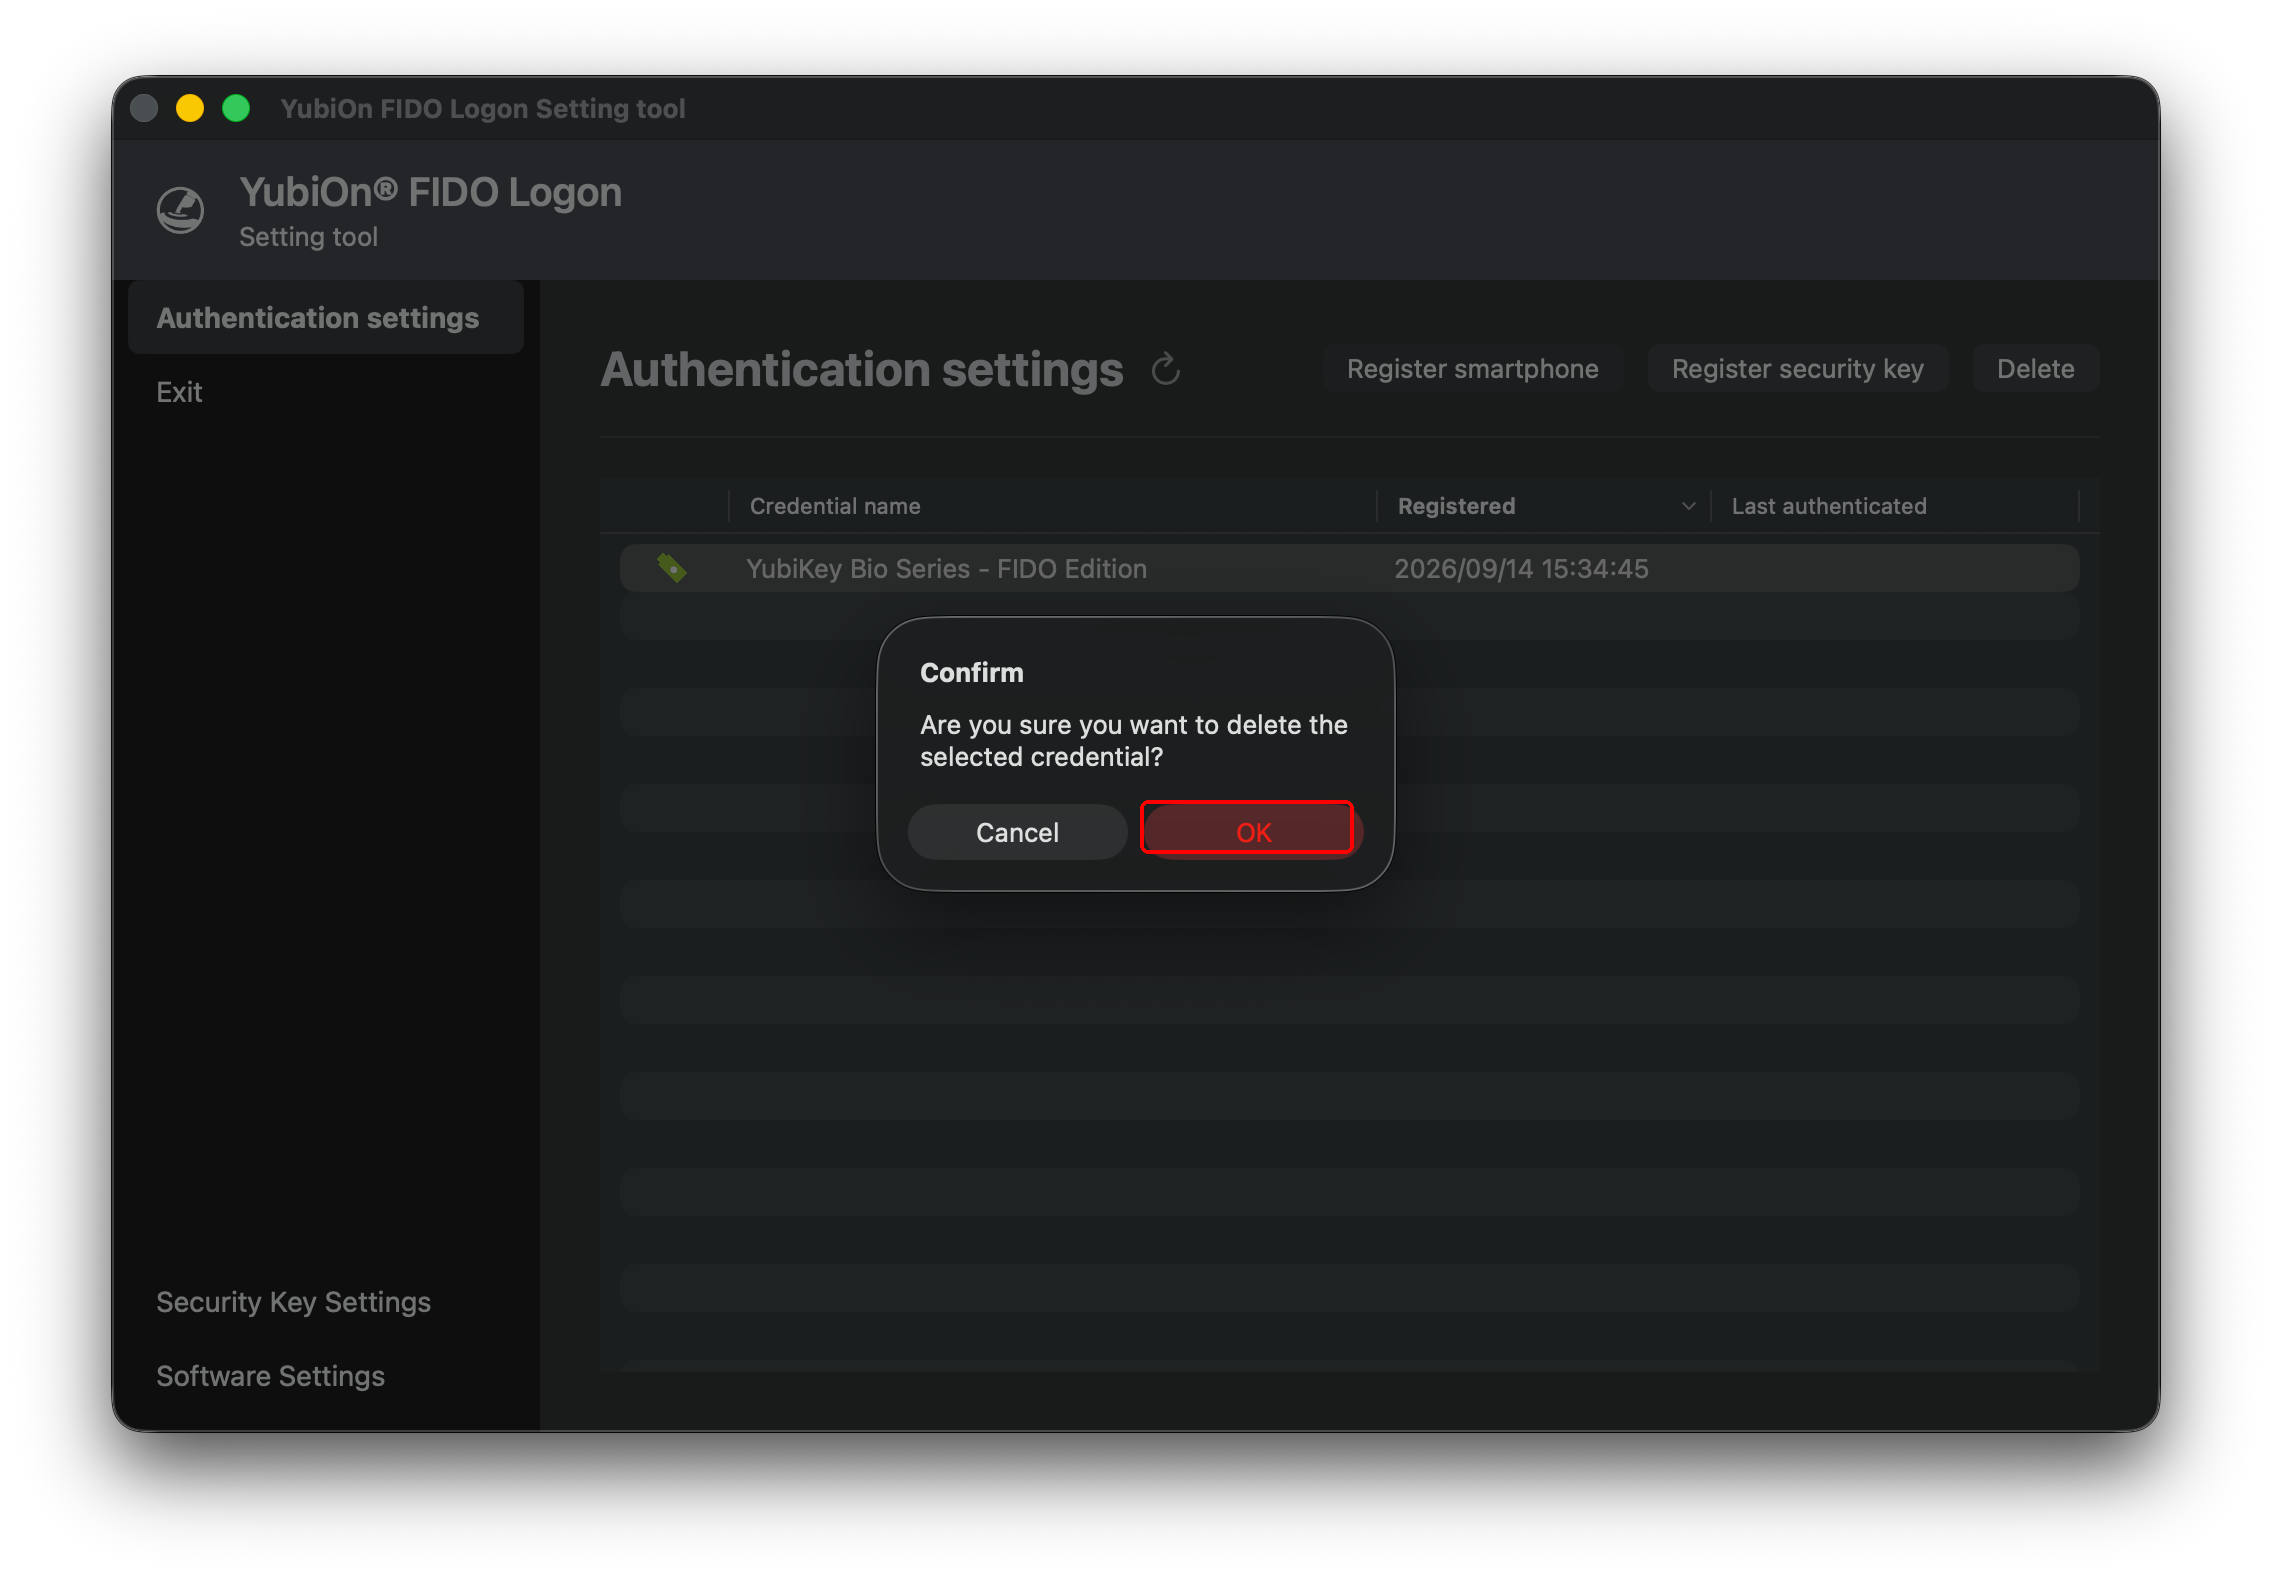Click the yellow minimize window button

(x=190, y=108)
